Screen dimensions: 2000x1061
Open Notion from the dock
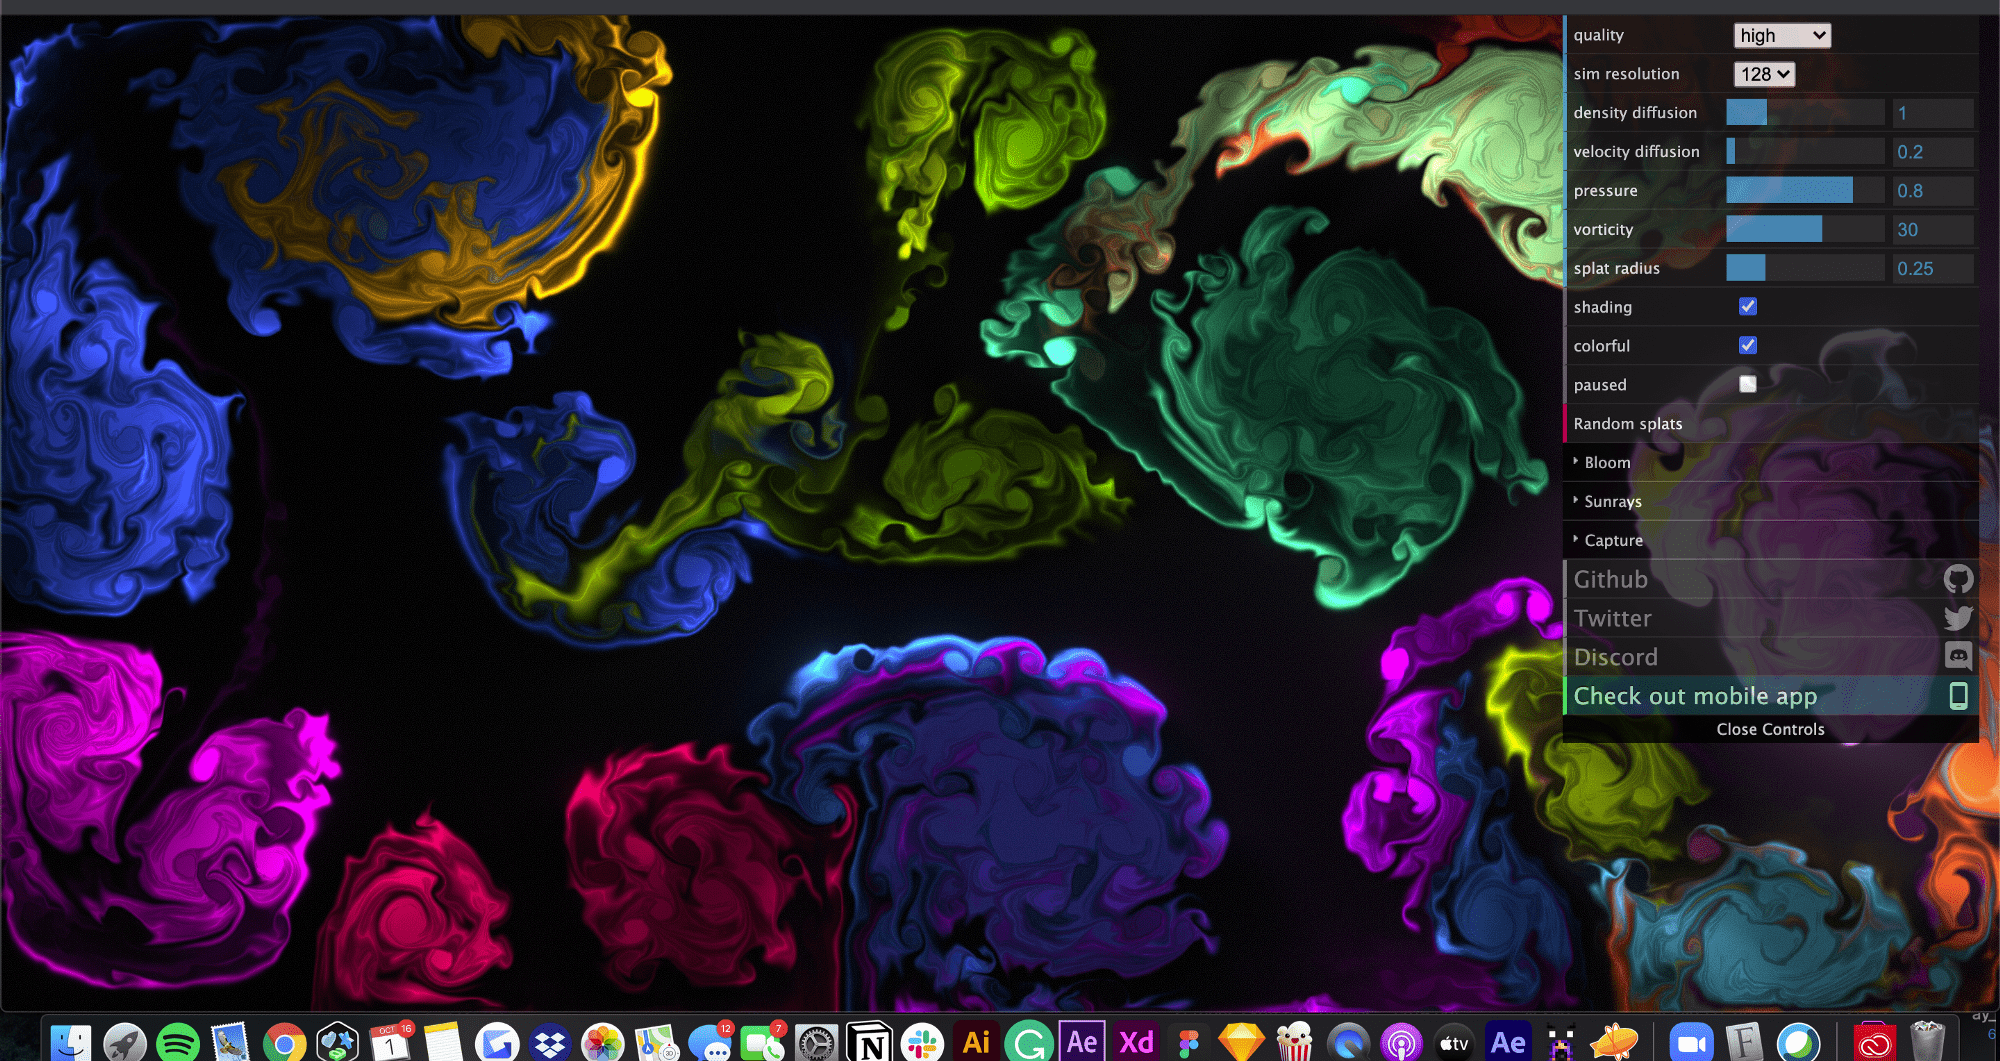tap(869, 1043)
